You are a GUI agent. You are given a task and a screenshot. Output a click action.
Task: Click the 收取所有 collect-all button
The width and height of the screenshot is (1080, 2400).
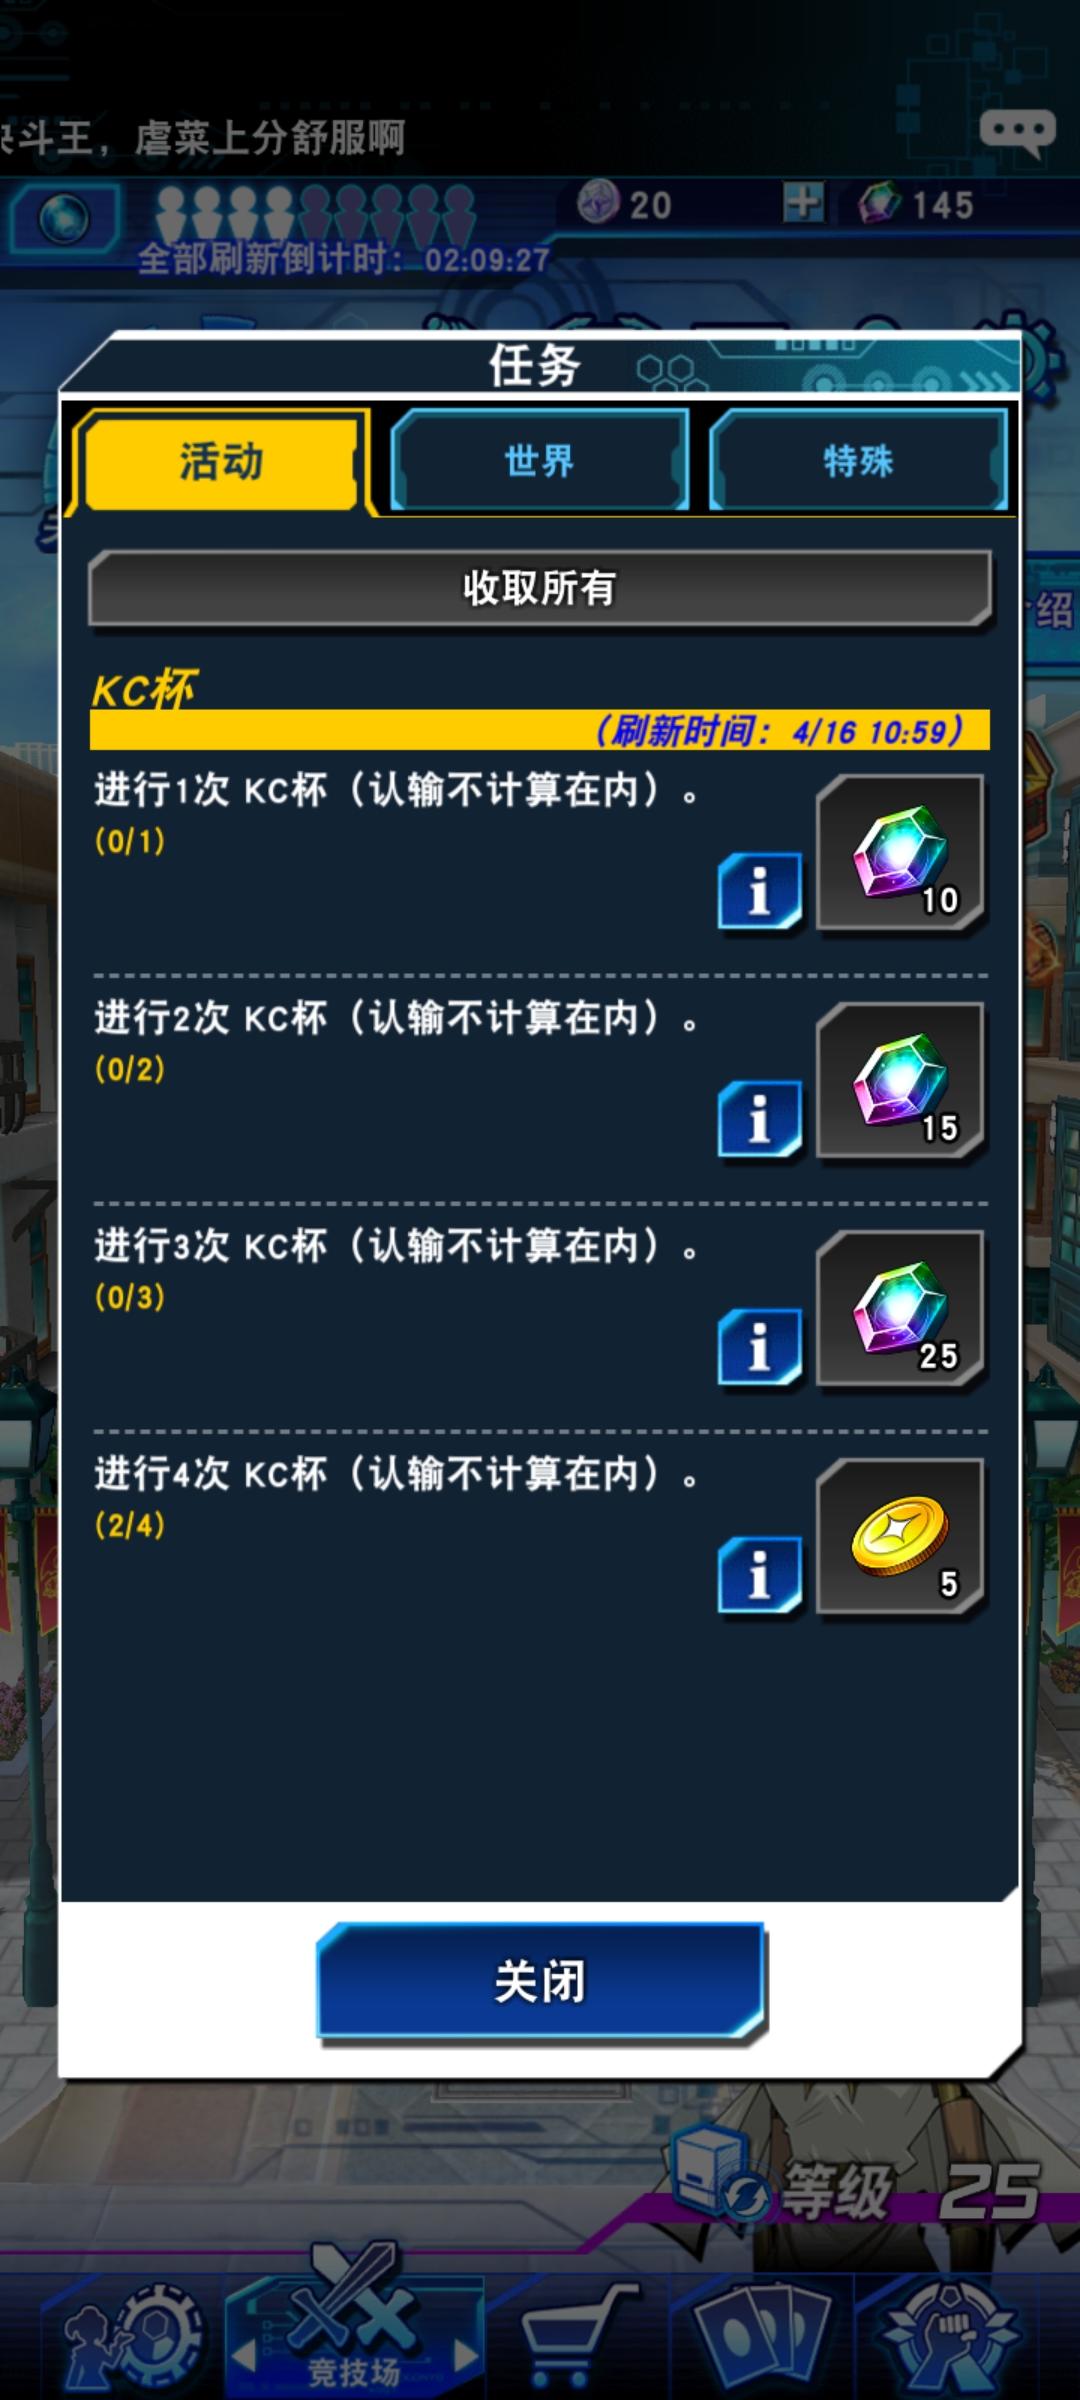pos(540,588)
